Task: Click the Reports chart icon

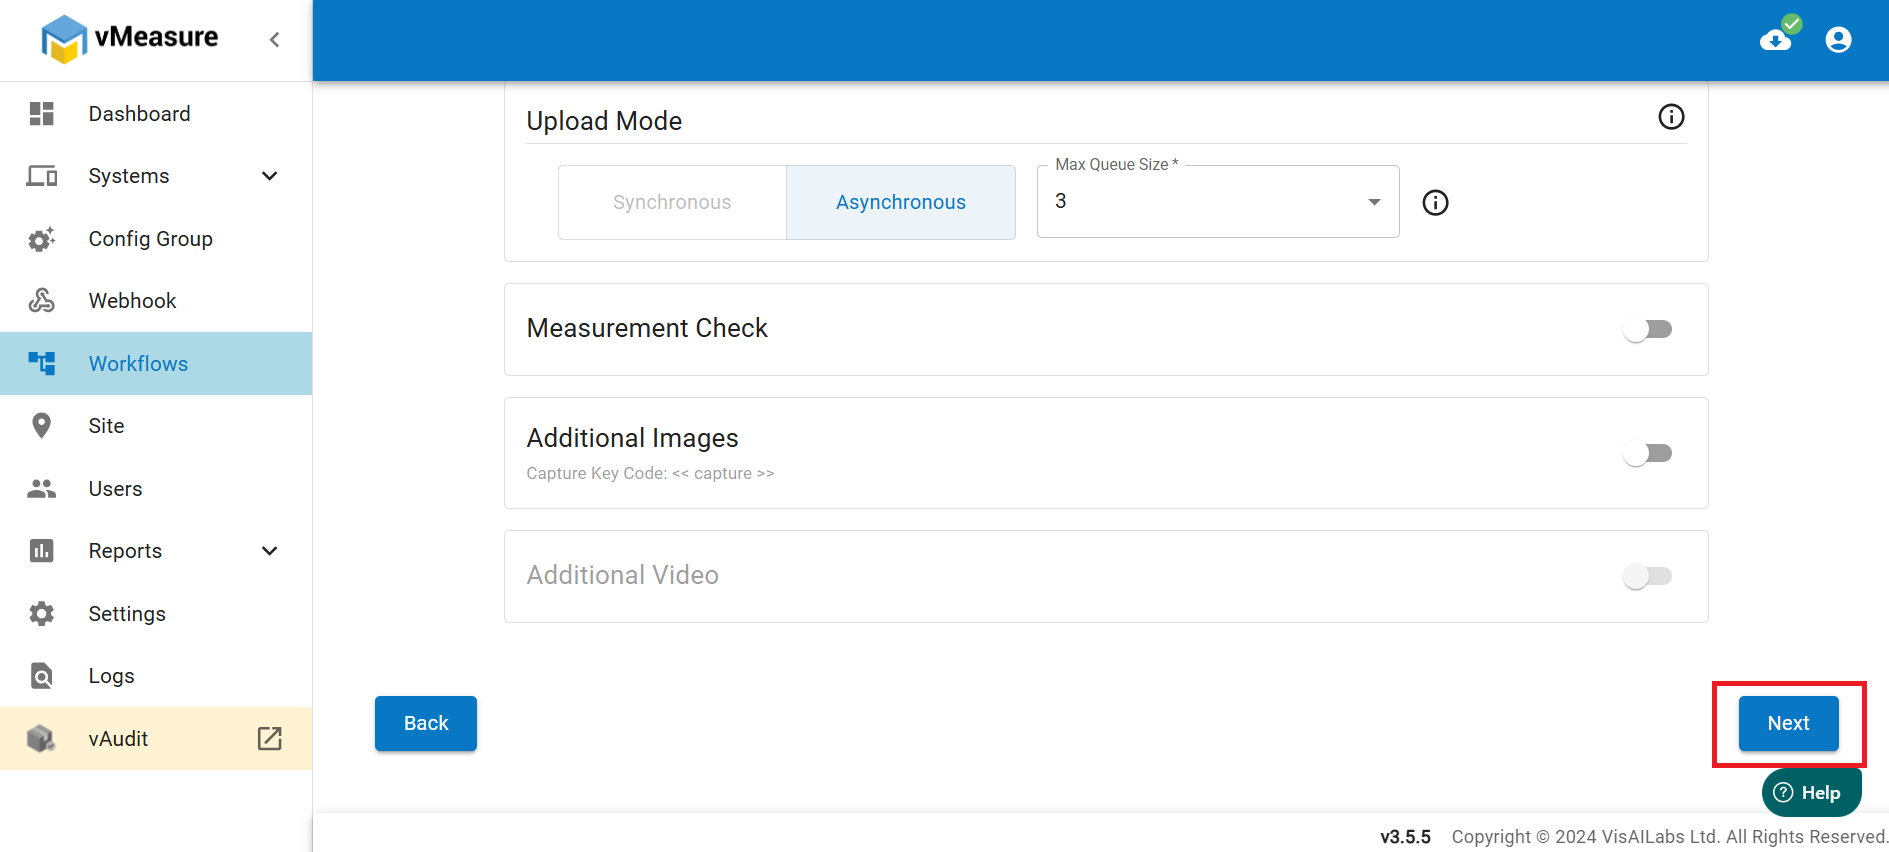Action: pyautogui.click(x=42, y=551)
